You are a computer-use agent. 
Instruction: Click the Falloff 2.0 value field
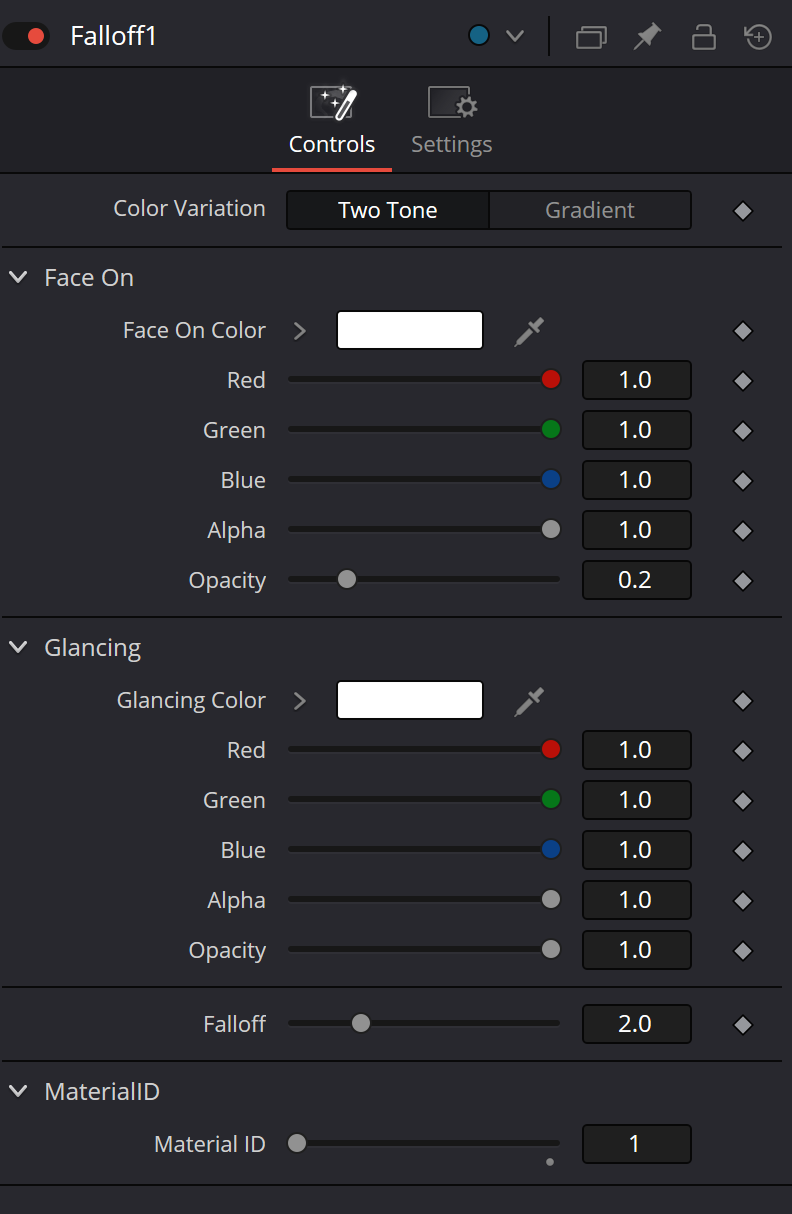637,1024
